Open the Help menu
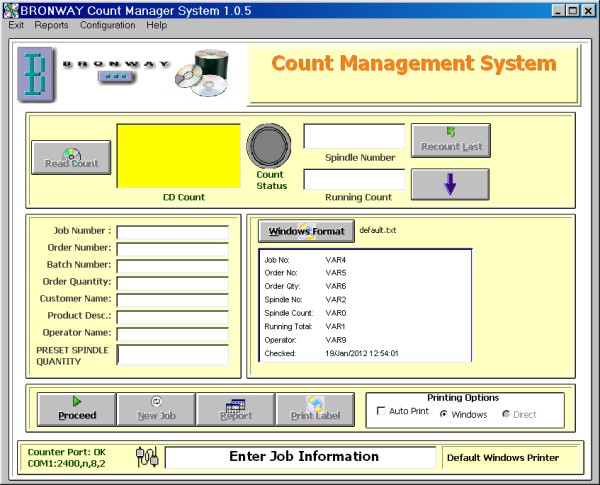The image size is (600, 485). pyautogui.click(x=157, y=25)
